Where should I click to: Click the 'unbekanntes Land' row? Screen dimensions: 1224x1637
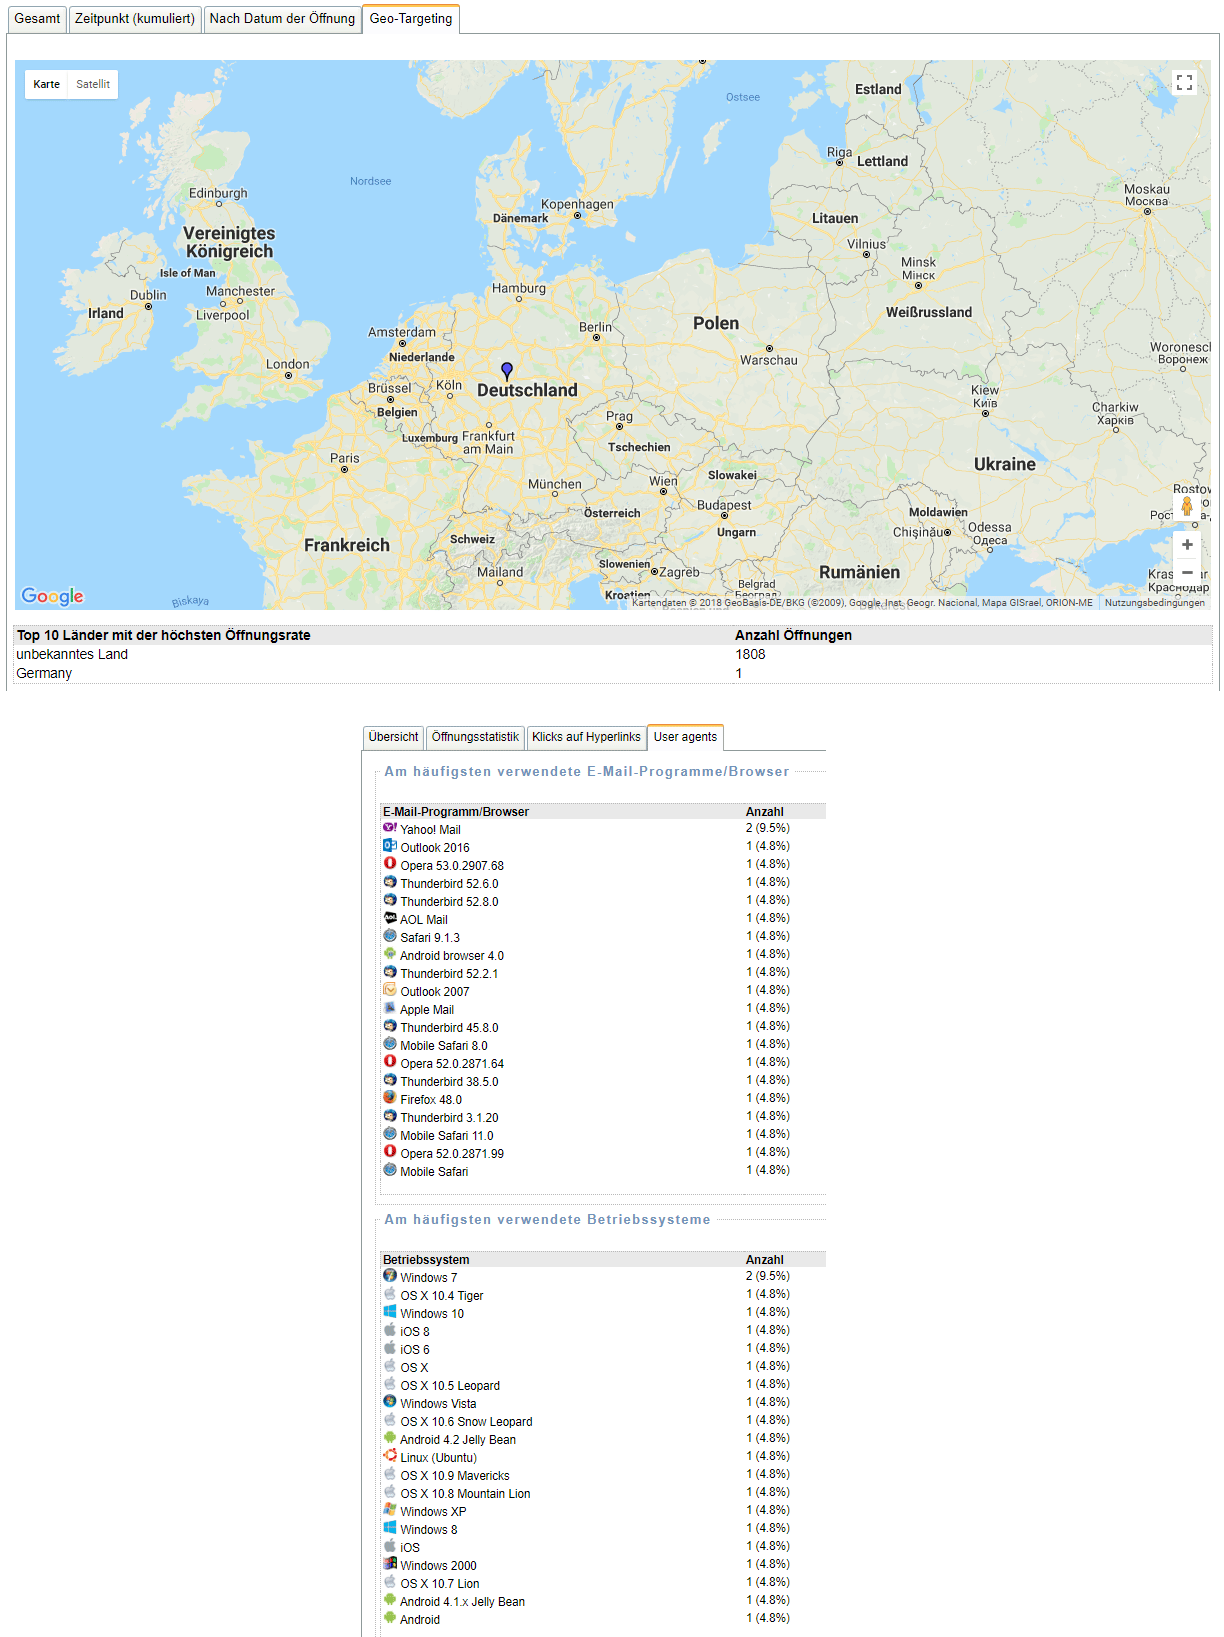pos(613,654)
